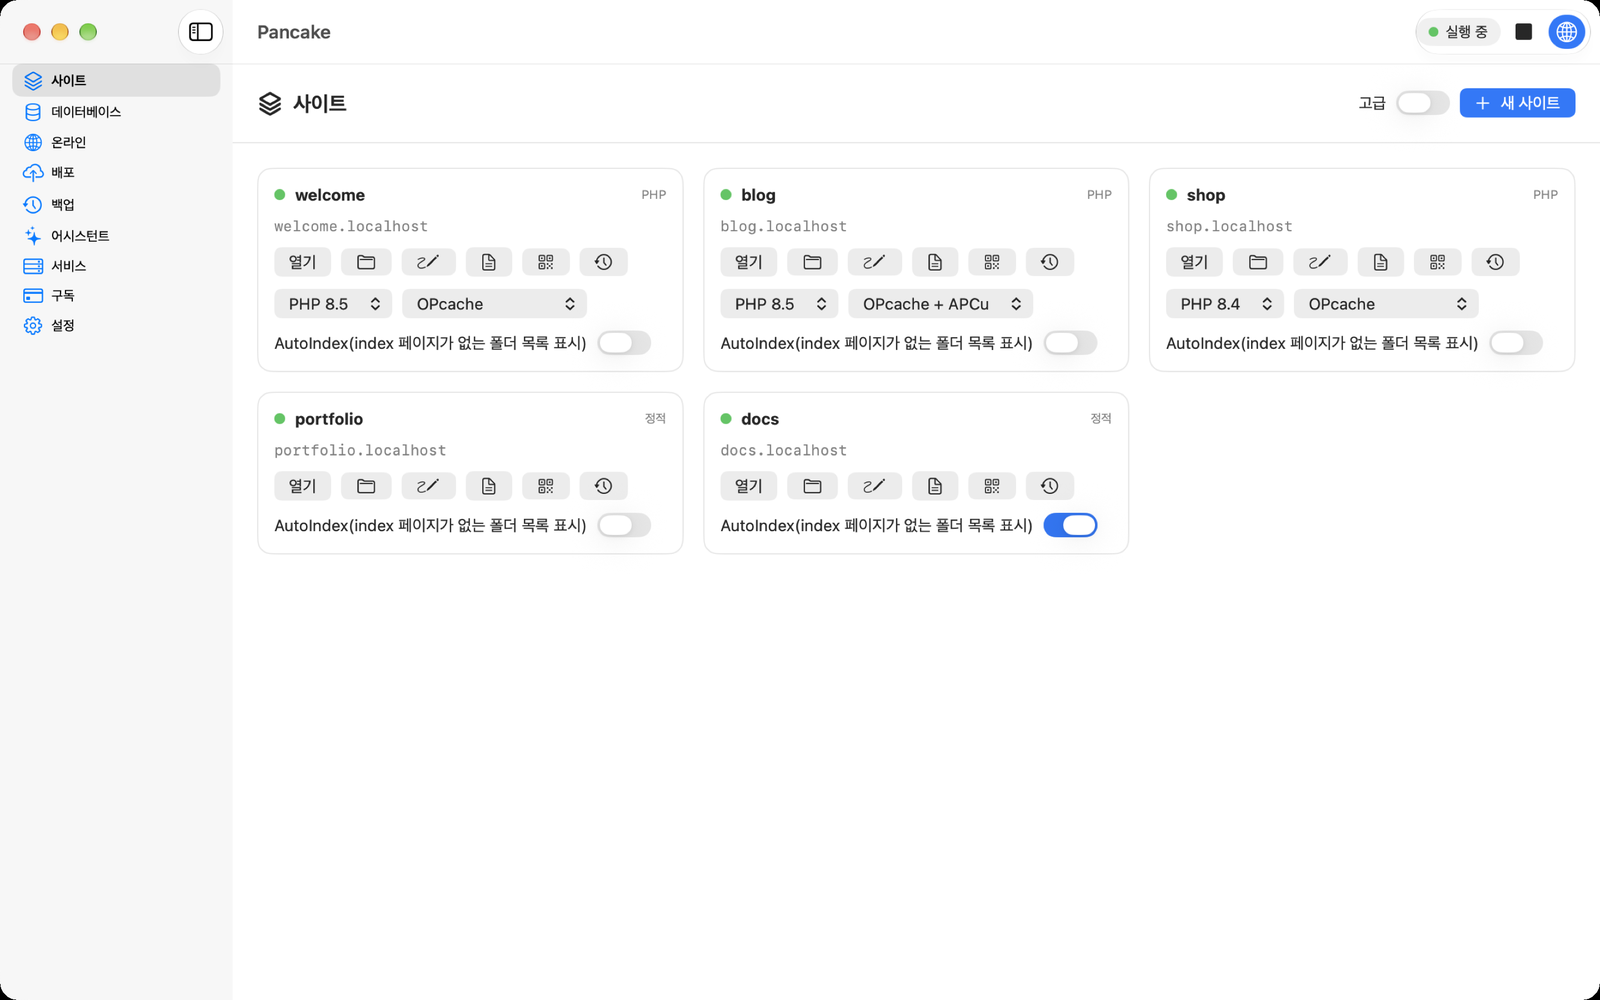The height and width of the screenshot is (1000, 1600).
Task: Open history for docs site
Action: pos(1050,486)
